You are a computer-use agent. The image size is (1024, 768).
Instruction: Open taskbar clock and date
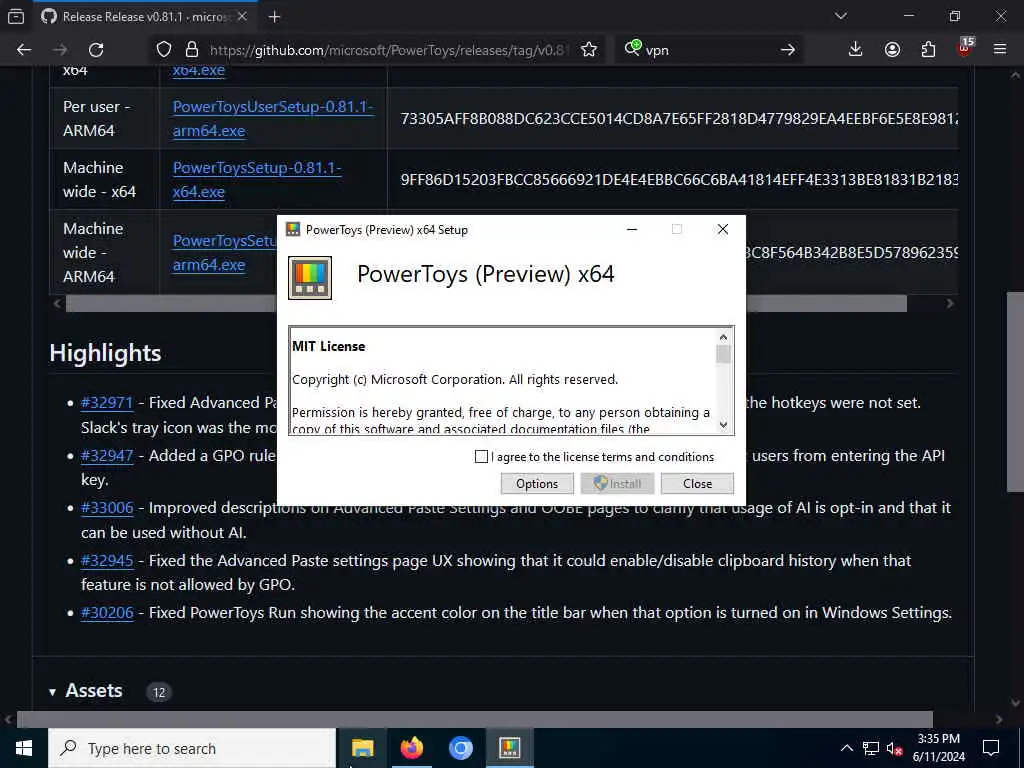tap(938, 748)
